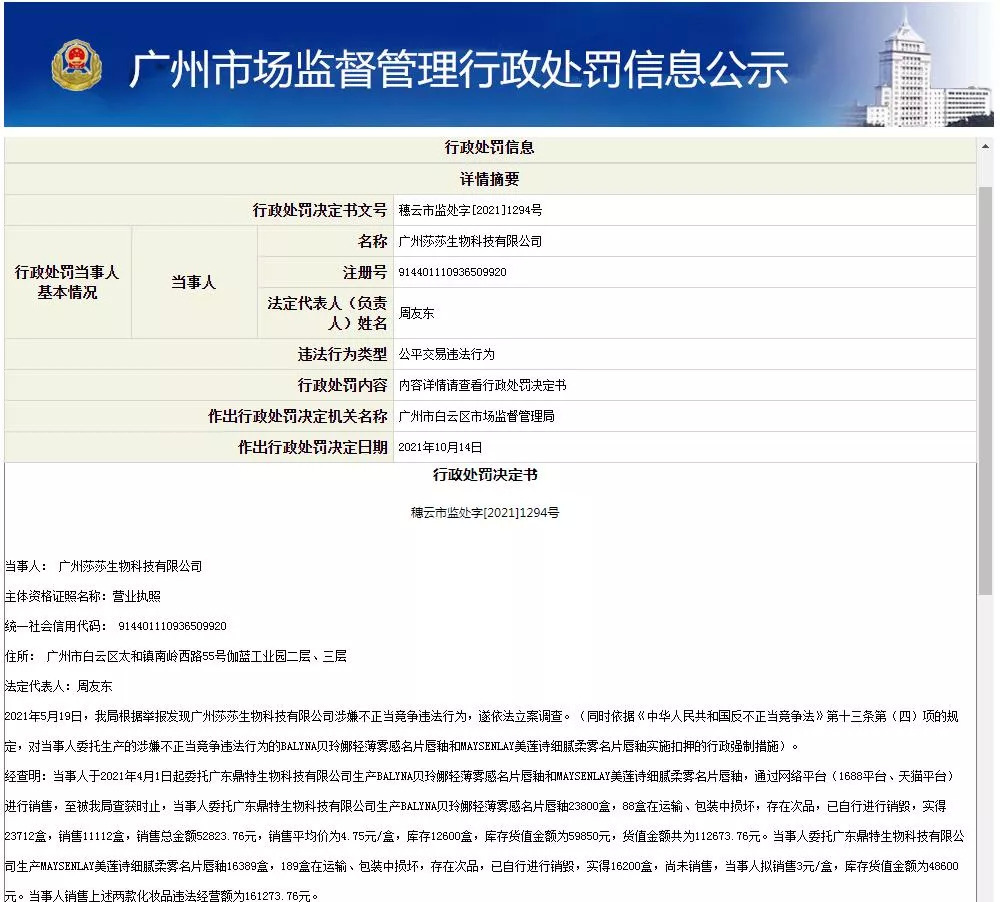The image size is (1000, 902).
Task: Click the 法定代表人（负责人）姓名 label
Action: point(327,313)
